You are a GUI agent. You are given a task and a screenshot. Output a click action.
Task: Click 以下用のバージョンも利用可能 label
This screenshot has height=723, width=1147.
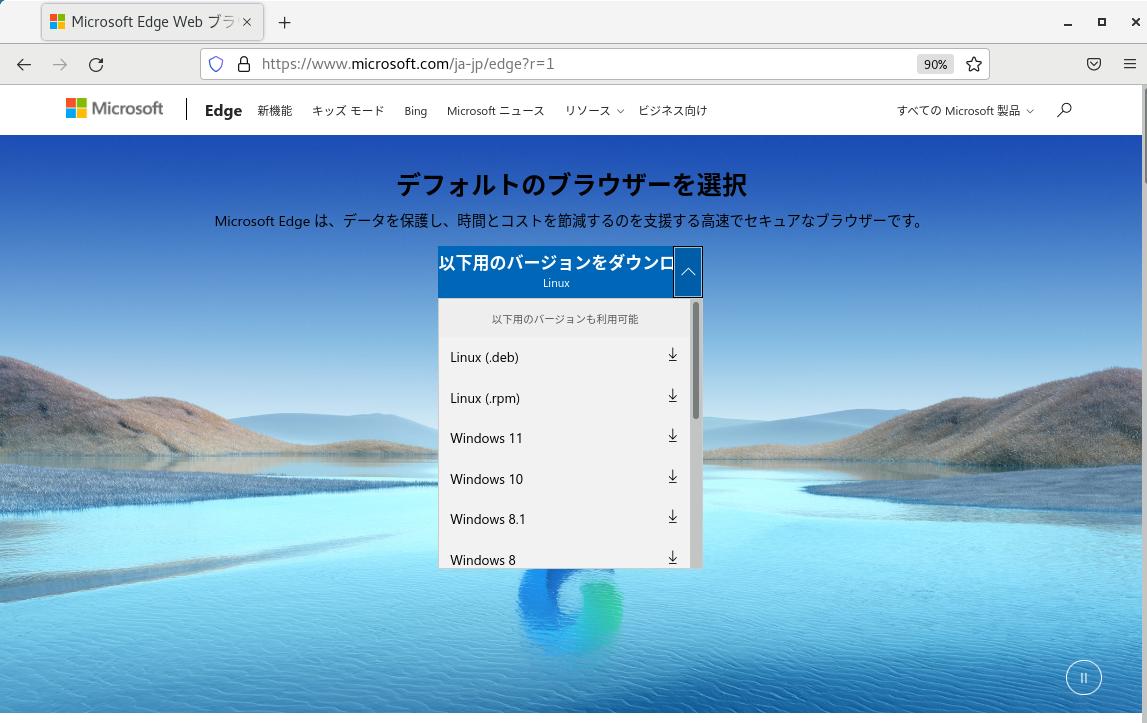[x=565, y=319]
